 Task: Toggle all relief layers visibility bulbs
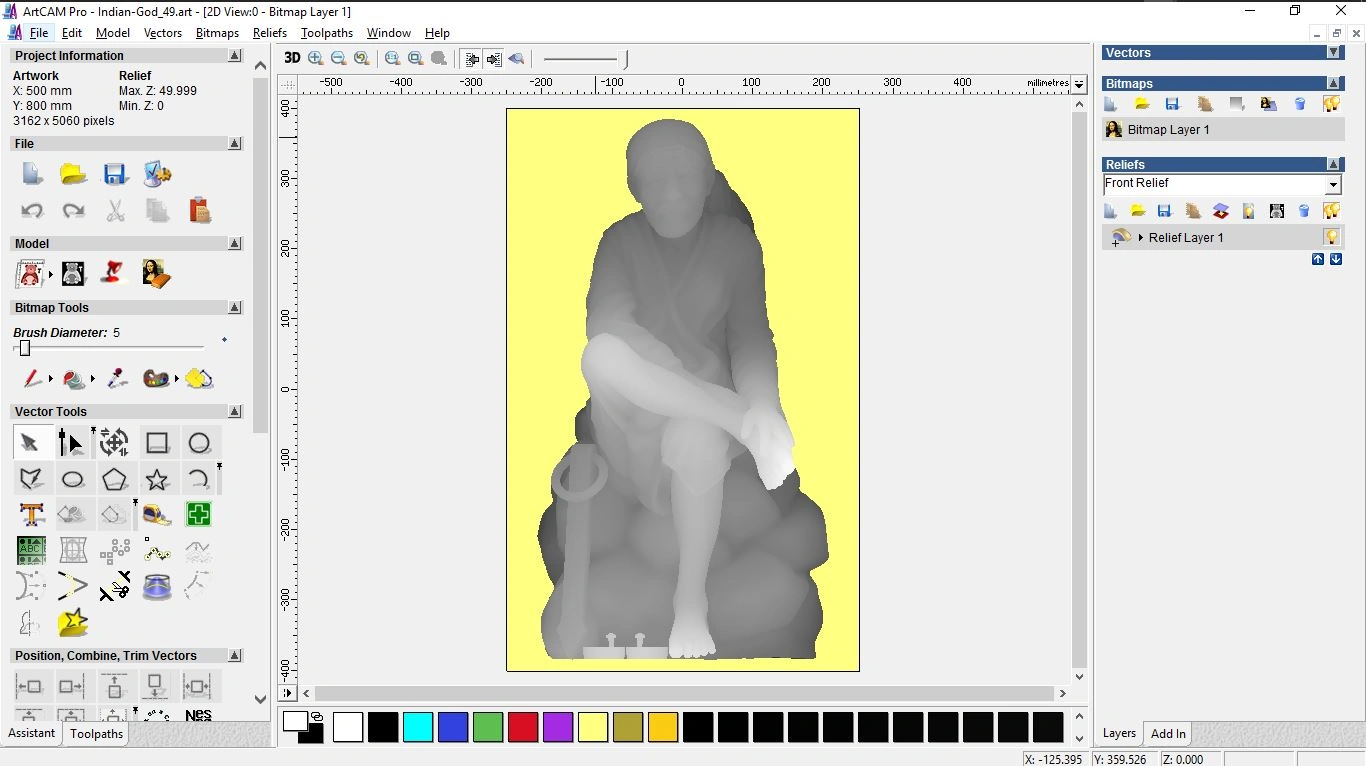click(x=1331, y=211)
